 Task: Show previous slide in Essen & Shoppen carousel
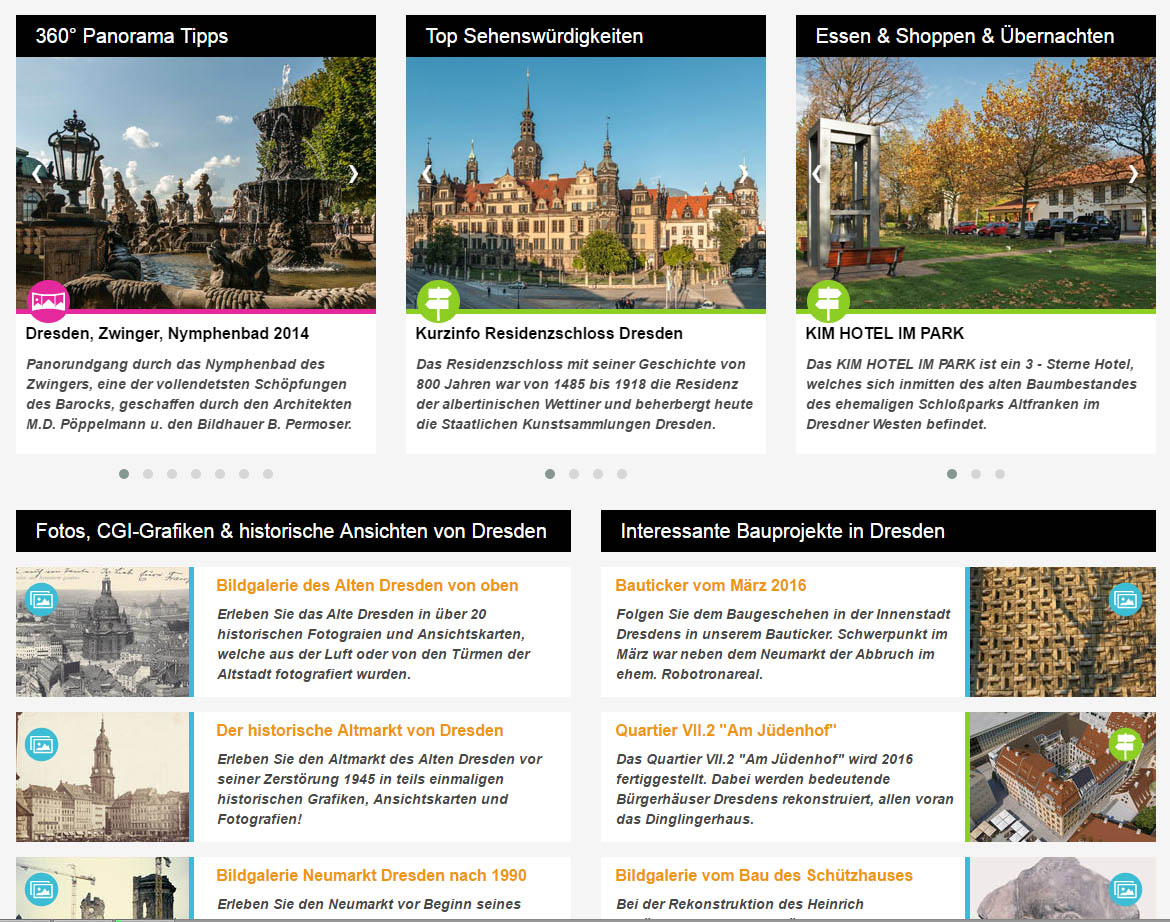818,174
